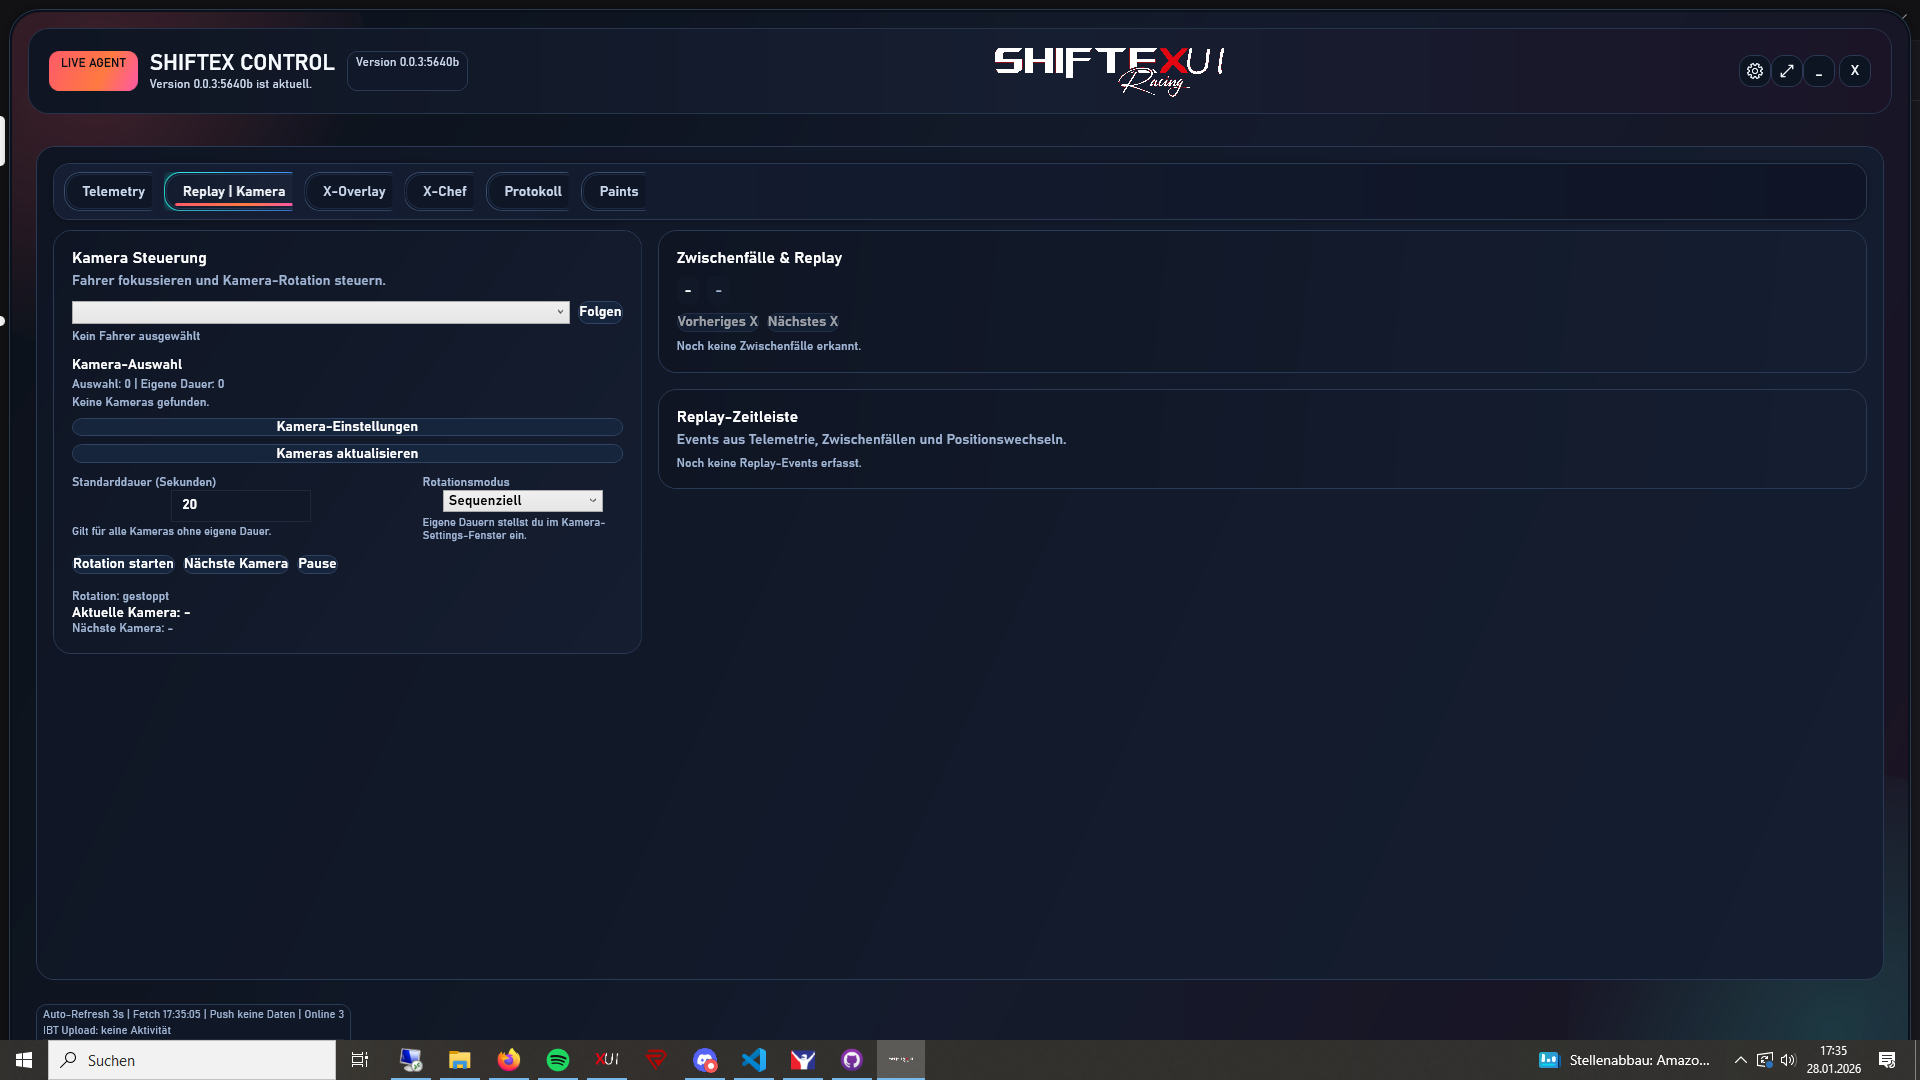Click Kameras aktualisieren

[x=346, y=453]
